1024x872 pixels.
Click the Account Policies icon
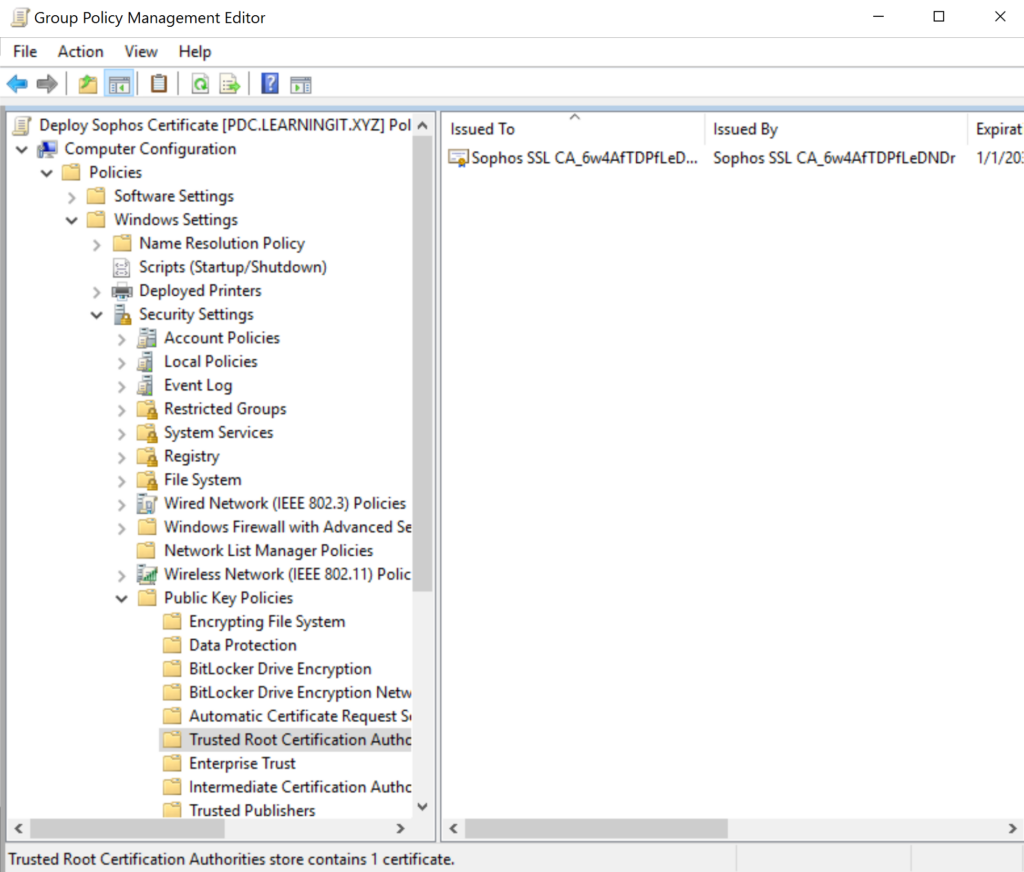tap(147, 338)
